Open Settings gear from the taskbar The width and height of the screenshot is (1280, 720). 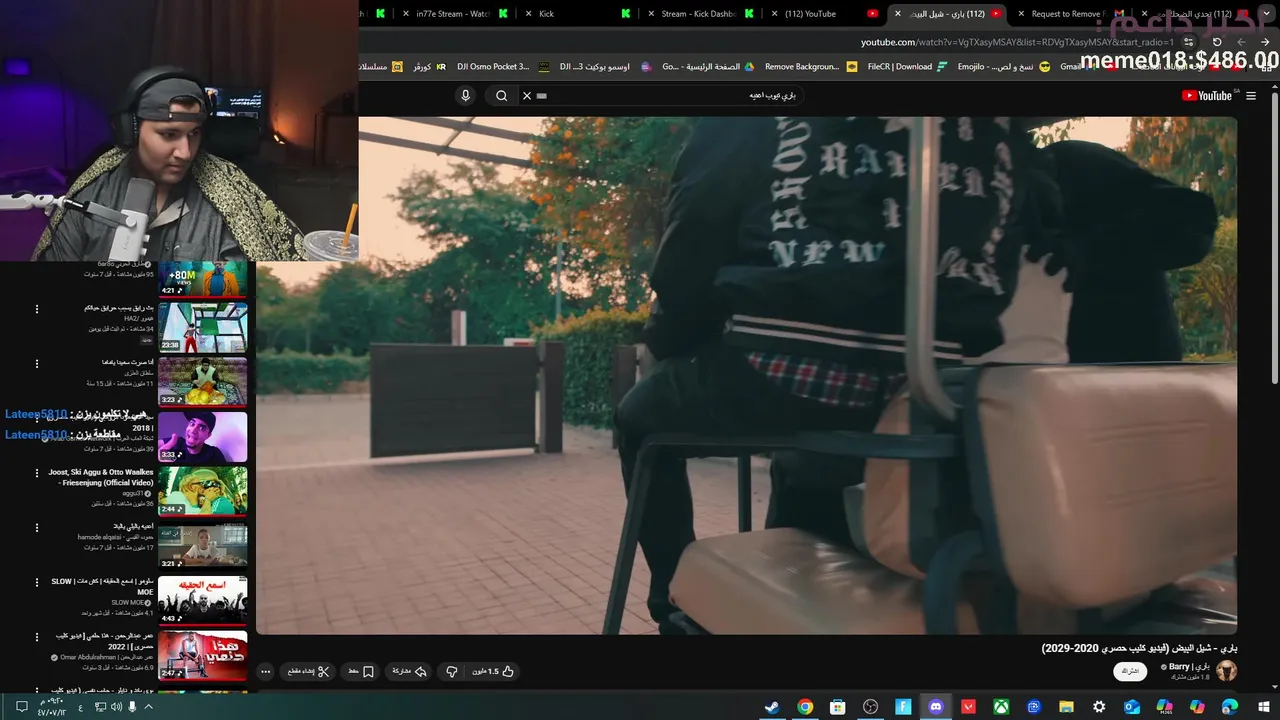(1099, 707)
